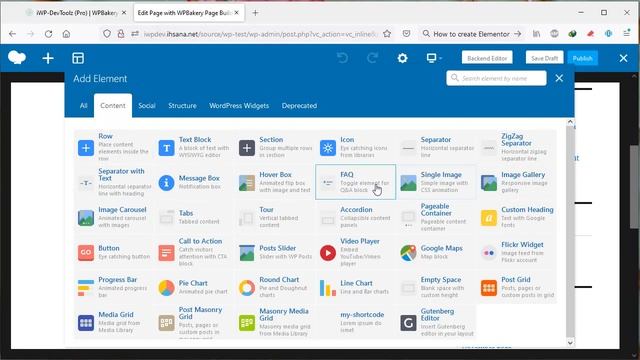The height and width of the screenshot is (360, 640).
Task: Insert a Pie Chart element
Action: point(194,287)
